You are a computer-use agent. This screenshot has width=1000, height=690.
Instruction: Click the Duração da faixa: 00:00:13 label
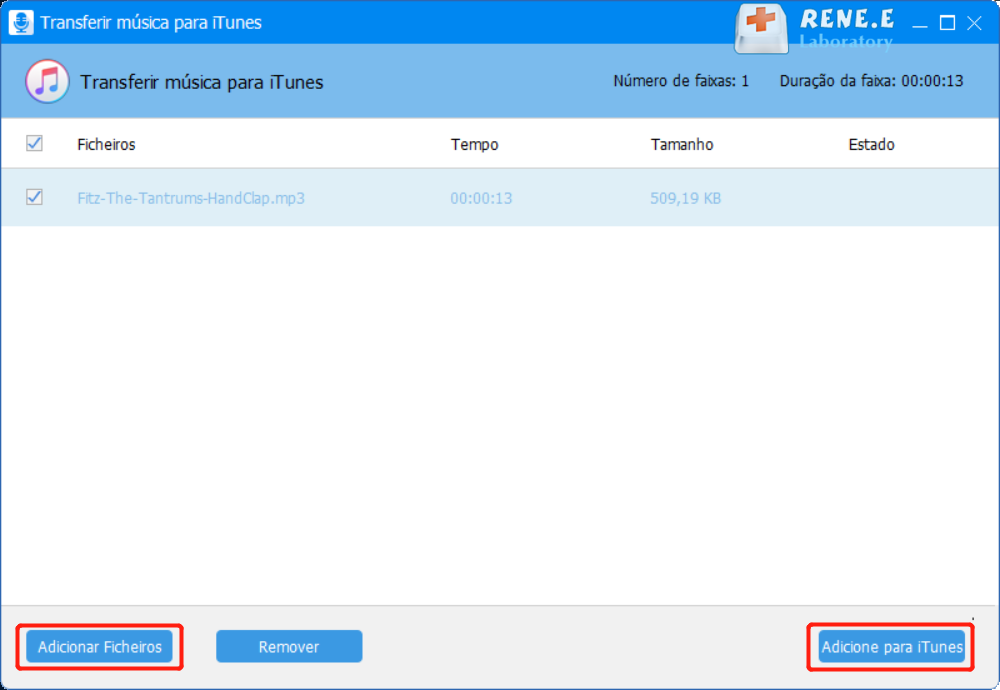[871, 81]
